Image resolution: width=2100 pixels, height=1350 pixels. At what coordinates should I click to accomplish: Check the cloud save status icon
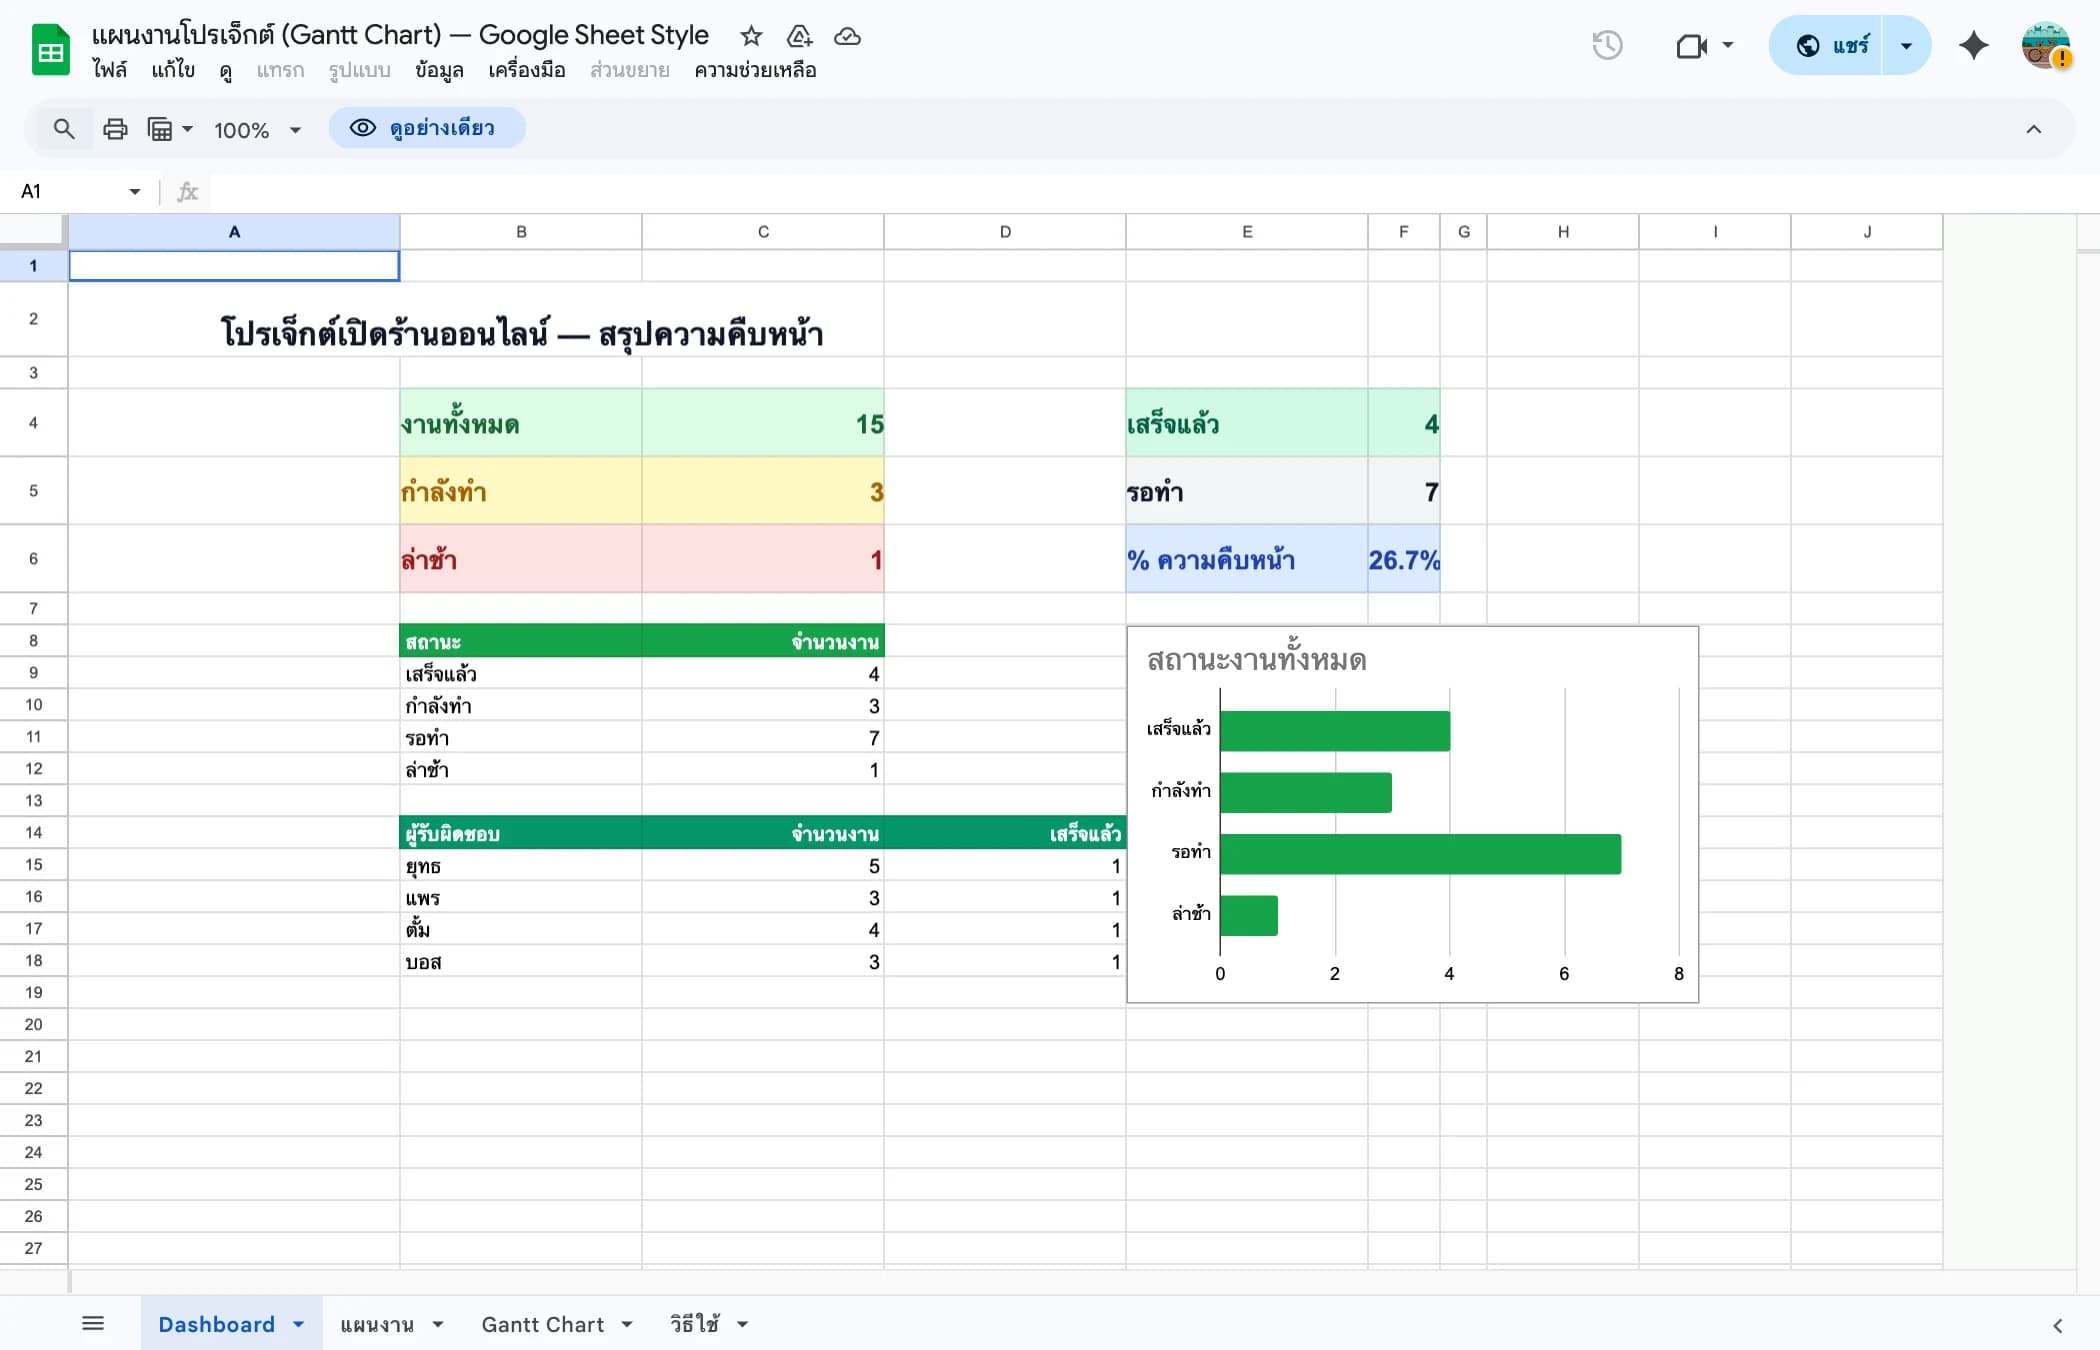847,37
